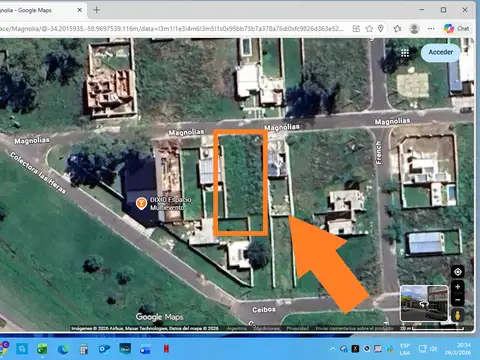This screenshot has height=360, width=480.
Task: Open Outlook from the taskbar
Action: click(x=104, y=349)
